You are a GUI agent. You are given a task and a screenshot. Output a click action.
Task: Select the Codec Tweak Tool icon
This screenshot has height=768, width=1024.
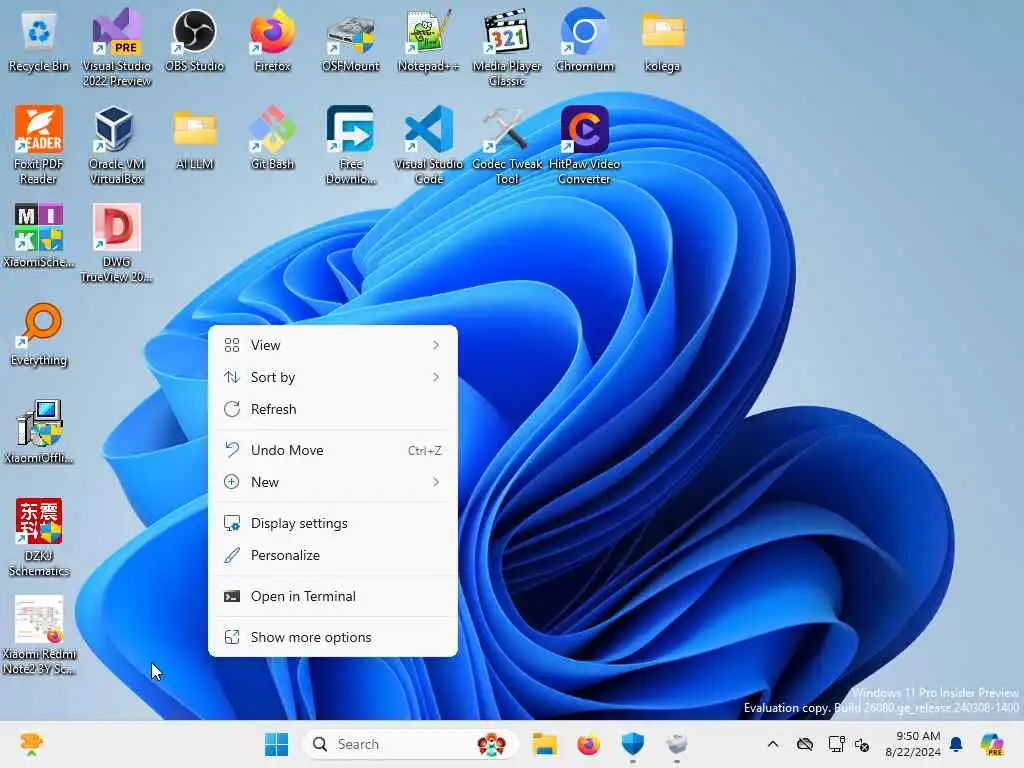click(x=507, y=145)
